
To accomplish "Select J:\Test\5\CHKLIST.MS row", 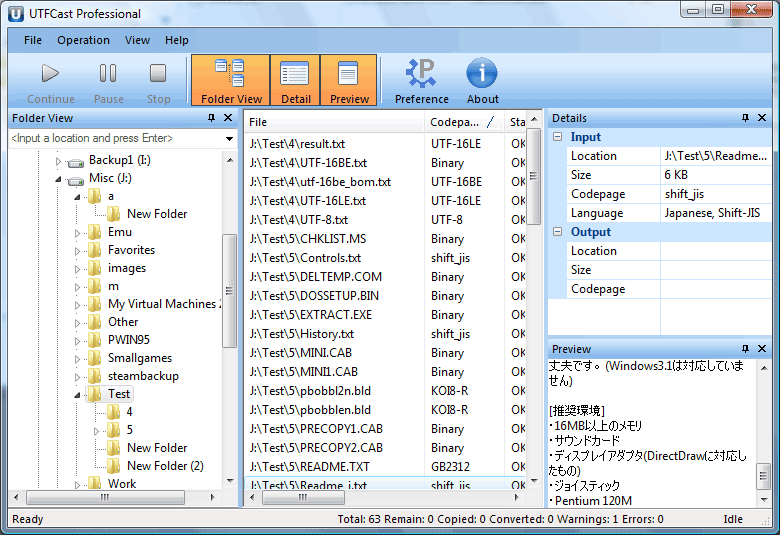I will [x=386, y=239].
